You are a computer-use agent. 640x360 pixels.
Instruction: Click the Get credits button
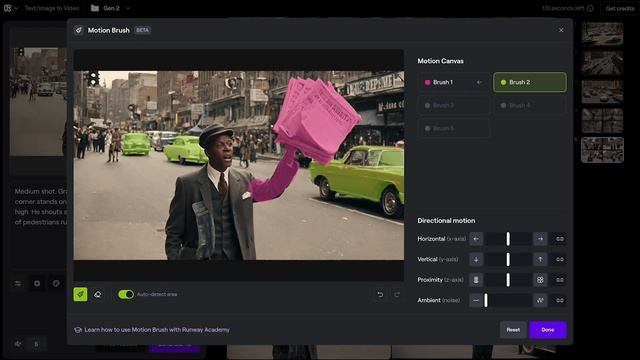point(620,8)
